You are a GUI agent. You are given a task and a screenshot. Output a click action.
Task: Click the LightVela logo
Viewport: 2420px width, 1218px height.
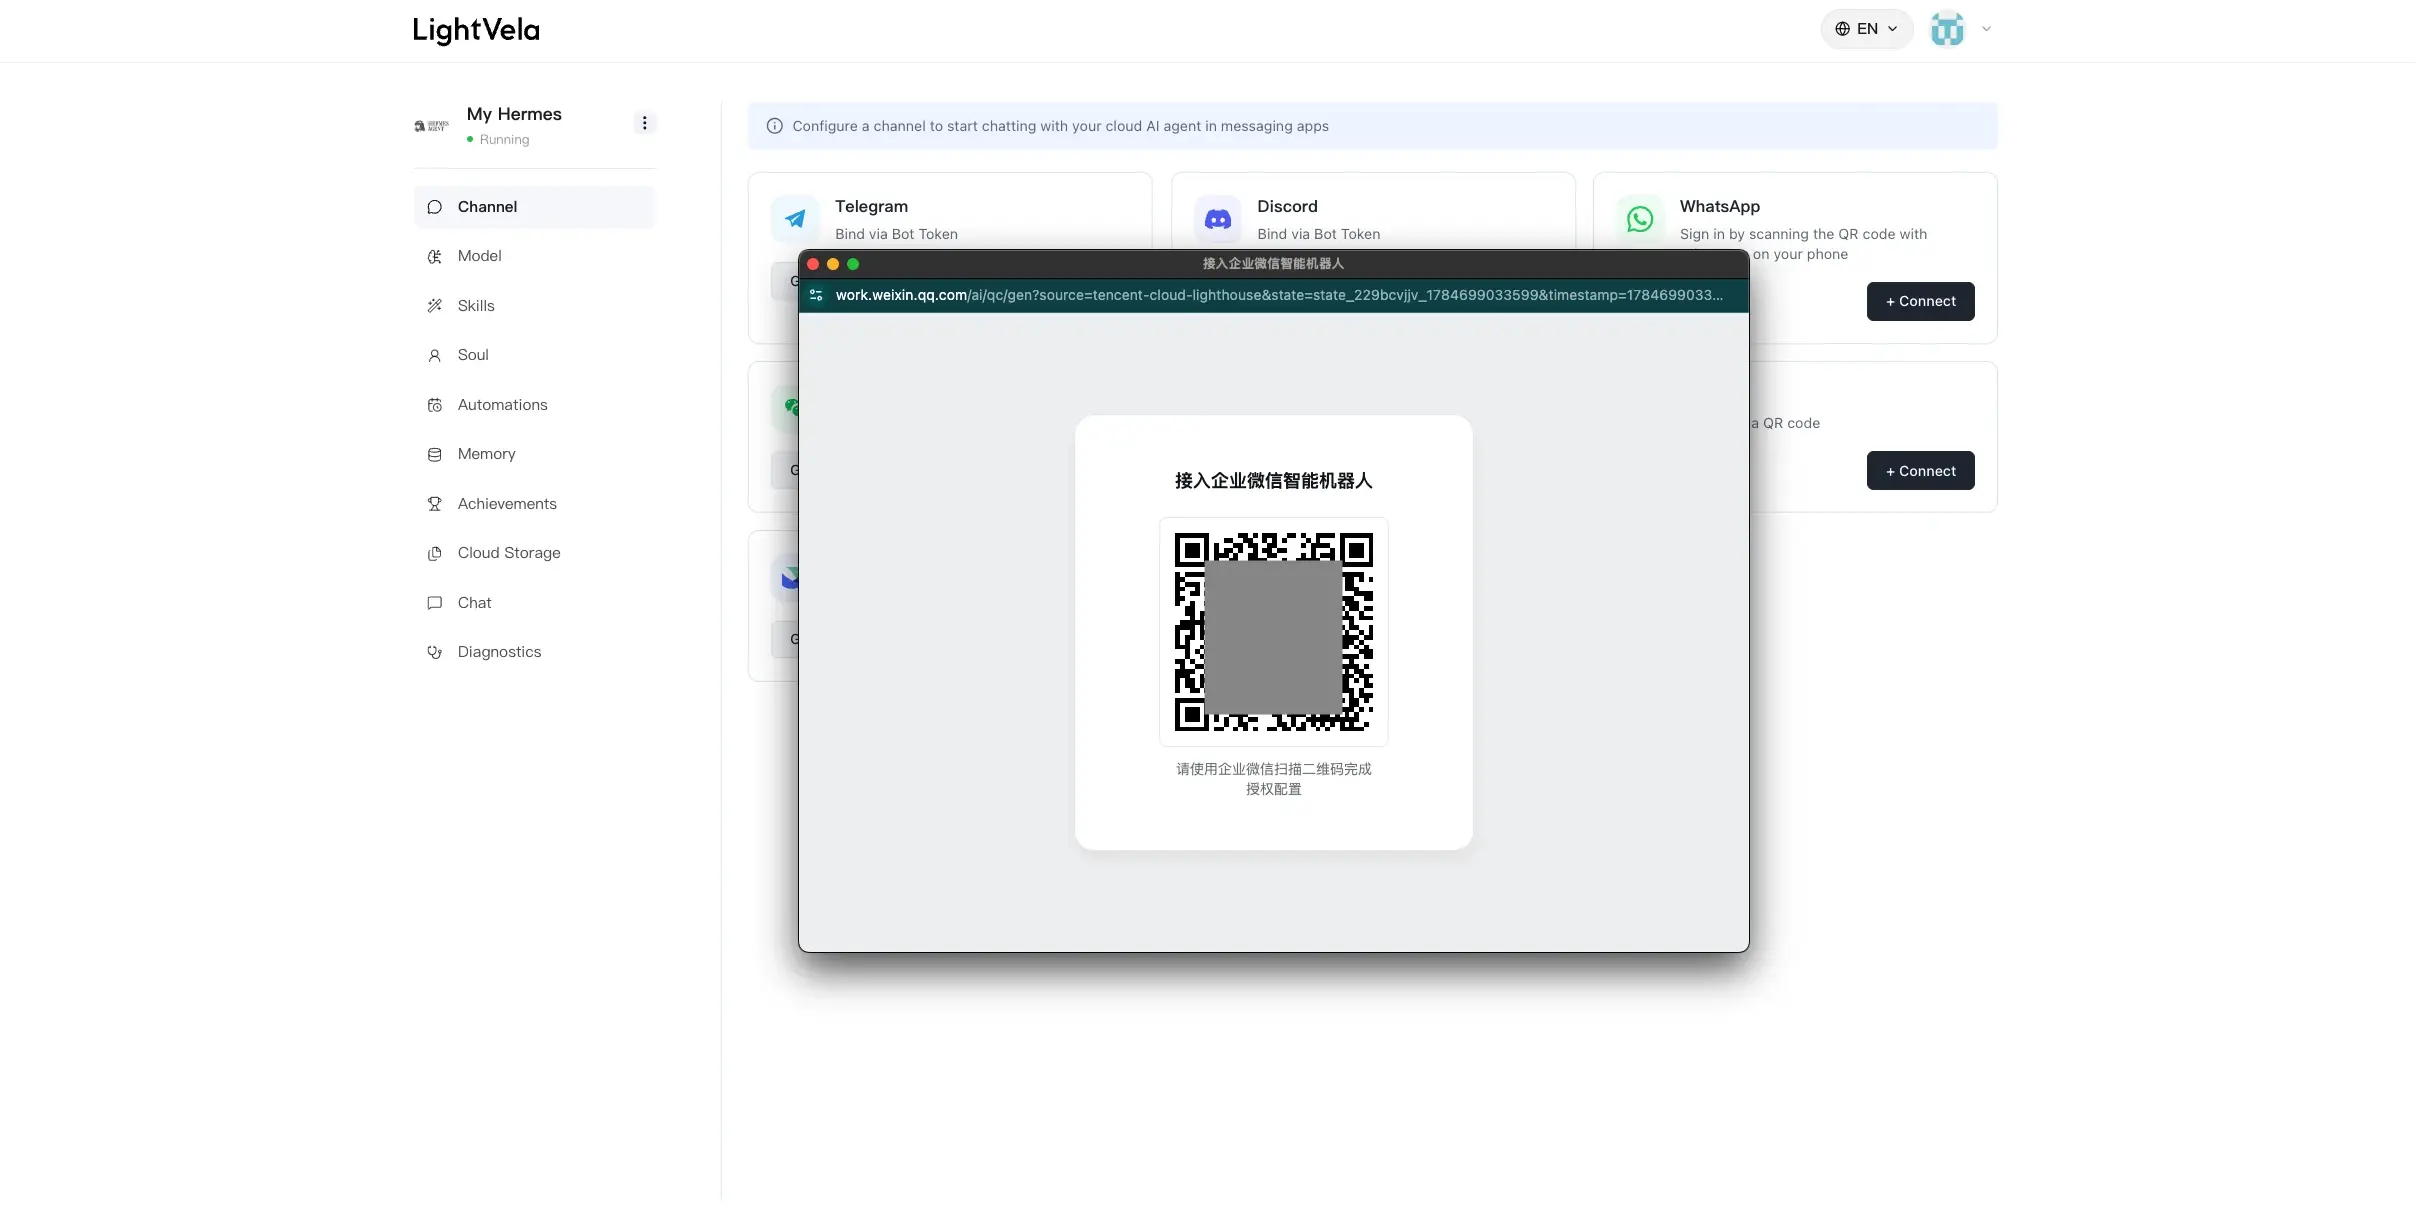tap(476, 30)
